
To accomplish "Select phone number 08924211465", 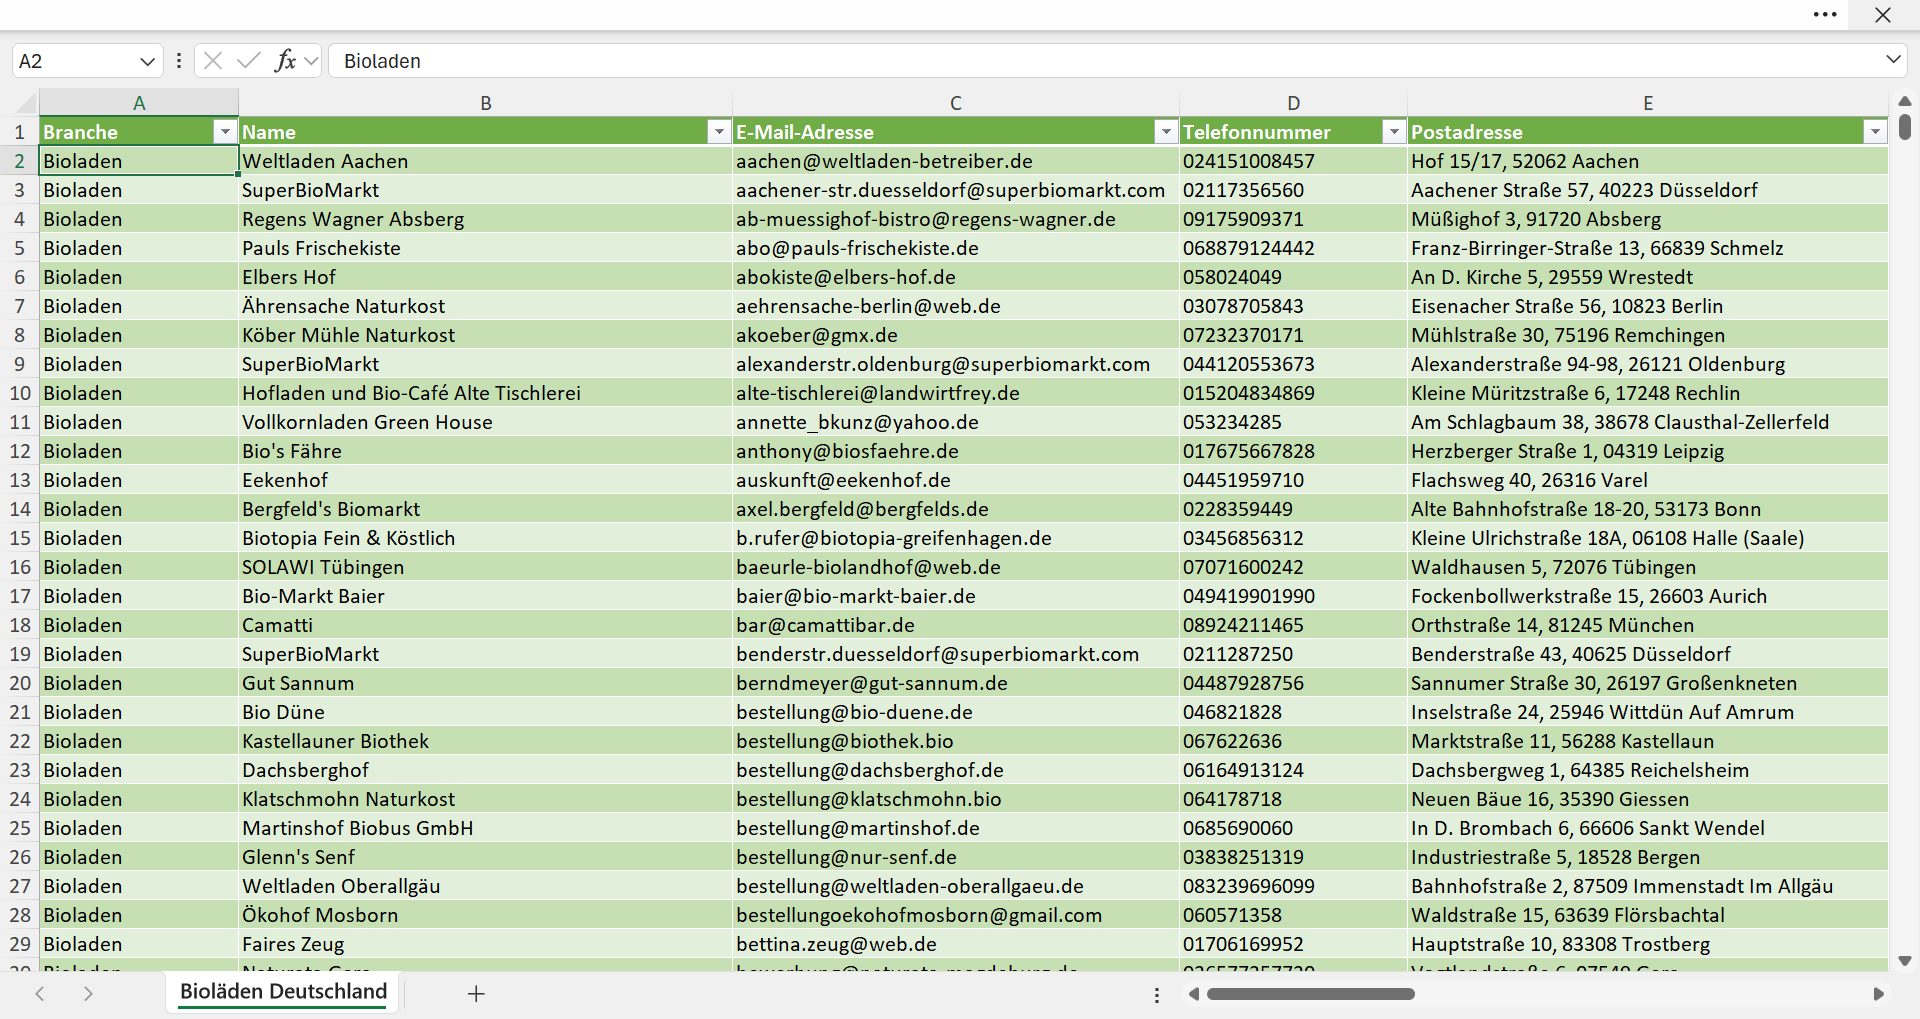I will tap(1294, 625).
